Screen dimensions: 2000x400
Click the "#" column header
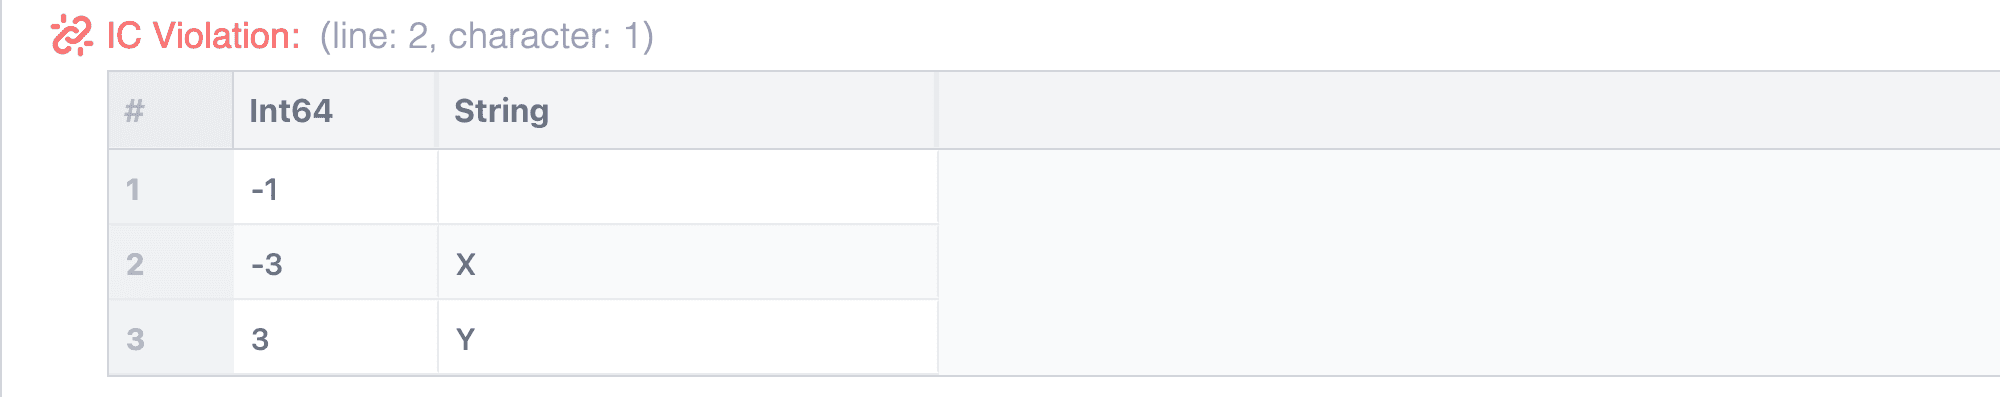click(135, 111)
